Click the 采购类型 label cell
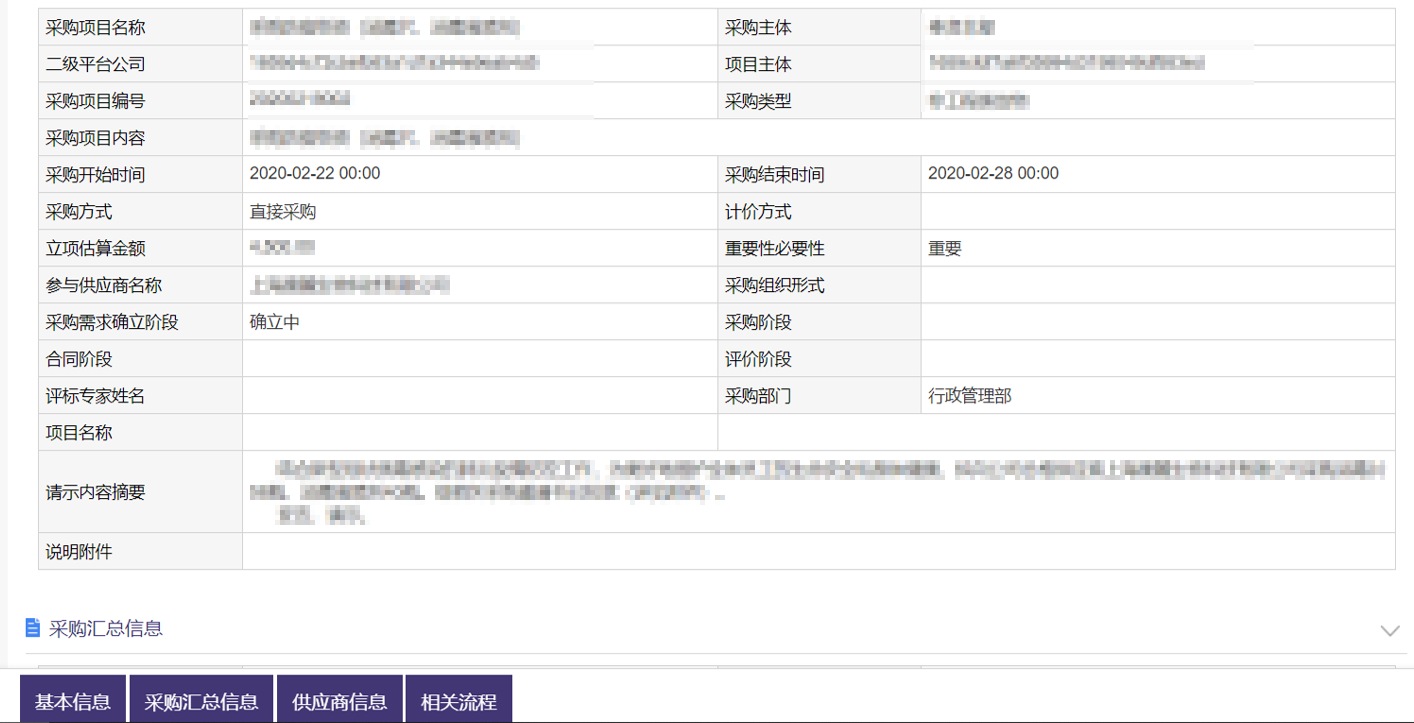This screenshot has width=1414, height=723. click(x=819, y=101)
